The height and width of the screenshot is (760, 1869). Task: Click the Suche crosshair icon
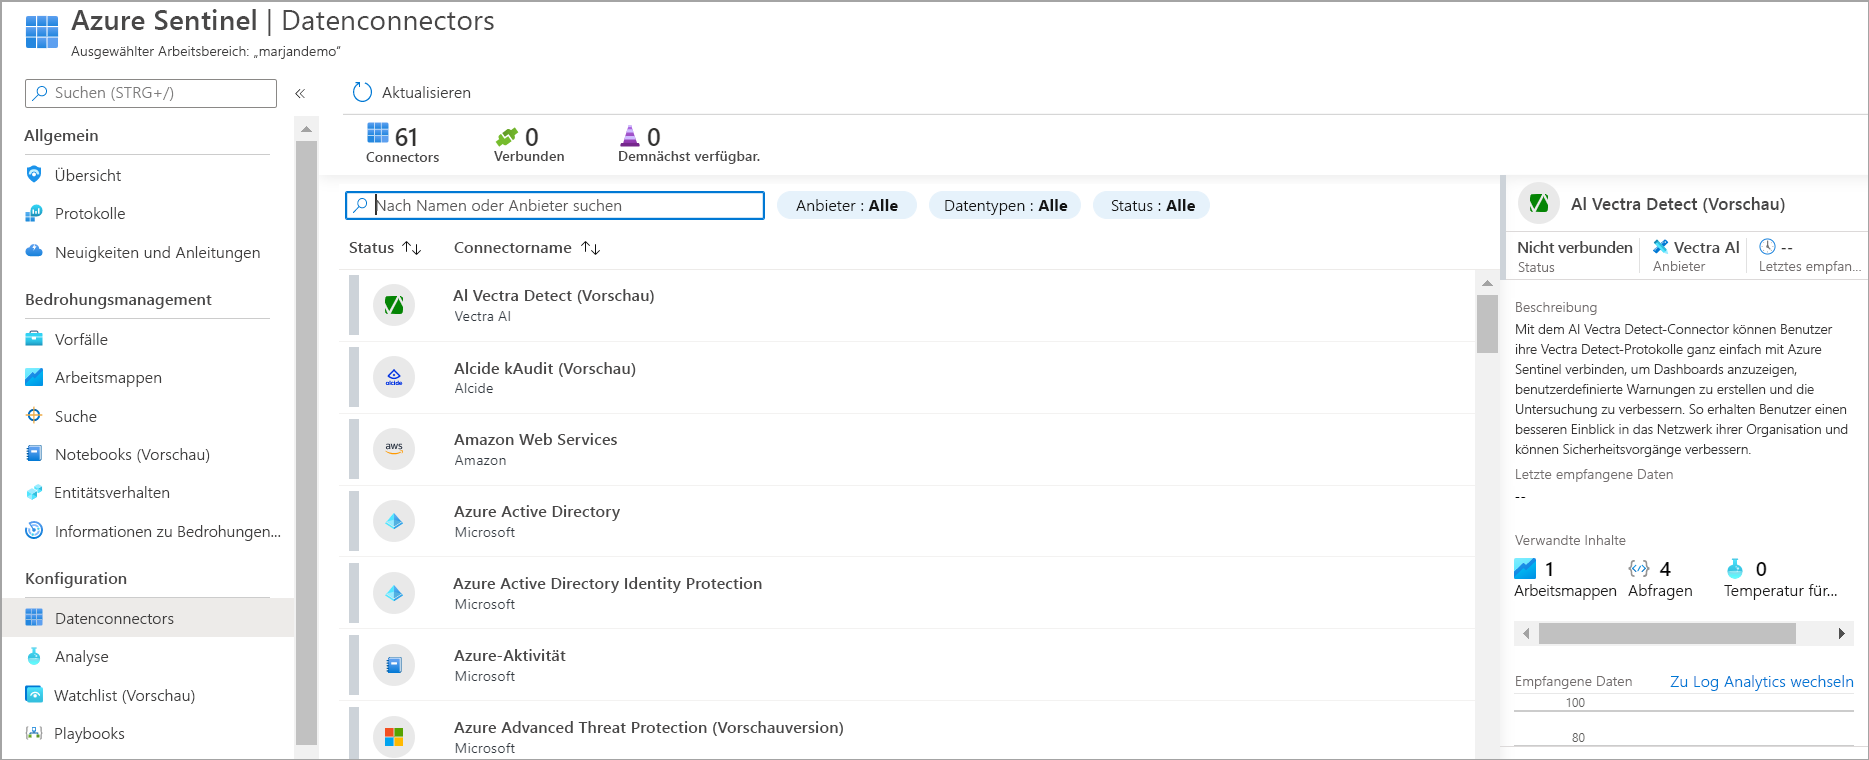[x=34, y=415]
